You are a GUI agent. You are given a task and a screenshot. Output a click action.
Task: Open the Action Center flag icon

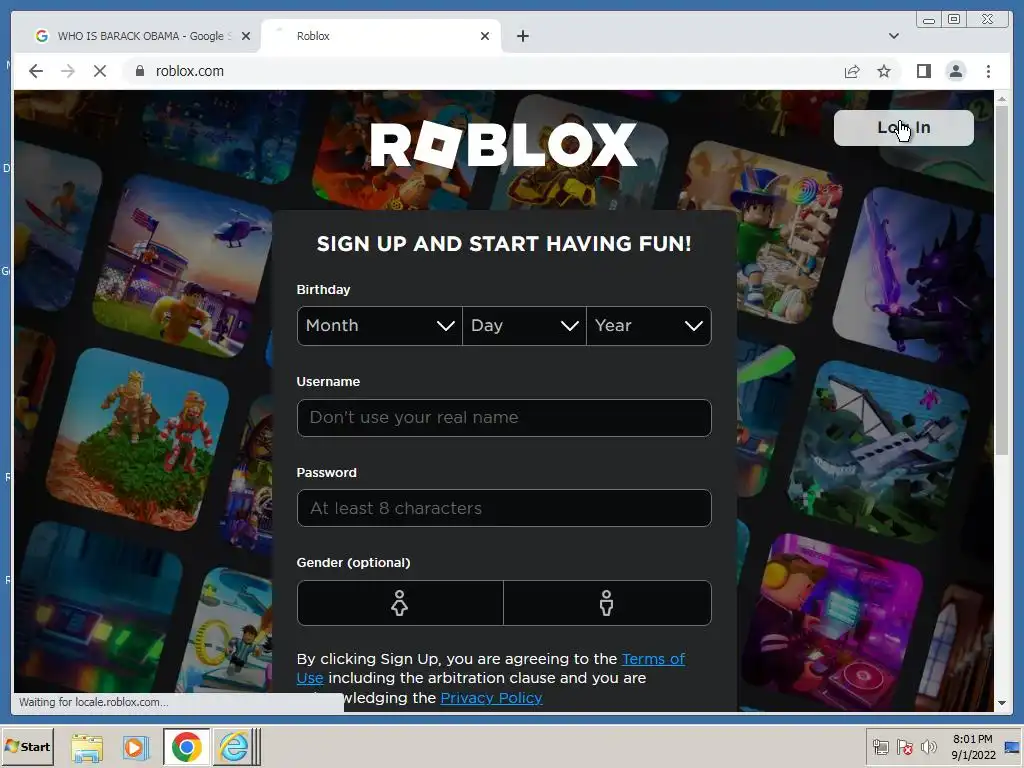[x=904, y=747]
